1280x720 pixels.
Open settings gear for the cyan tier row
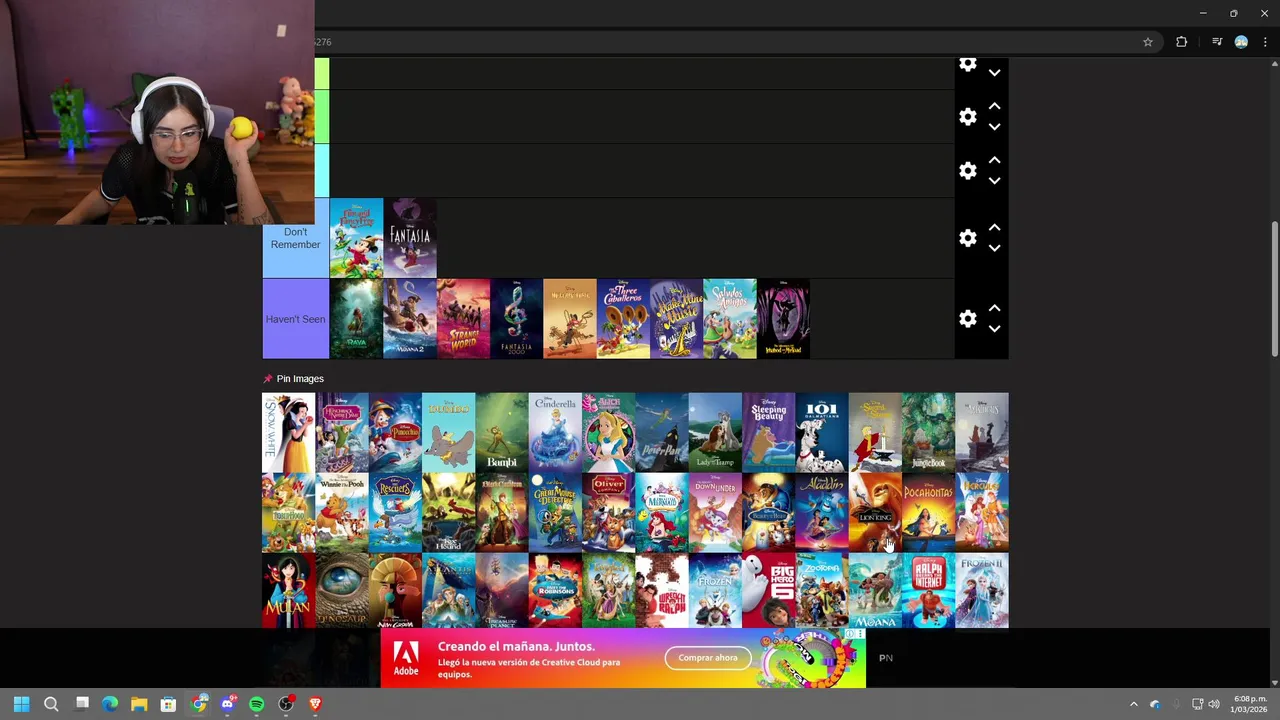click(x=967, y=171)
